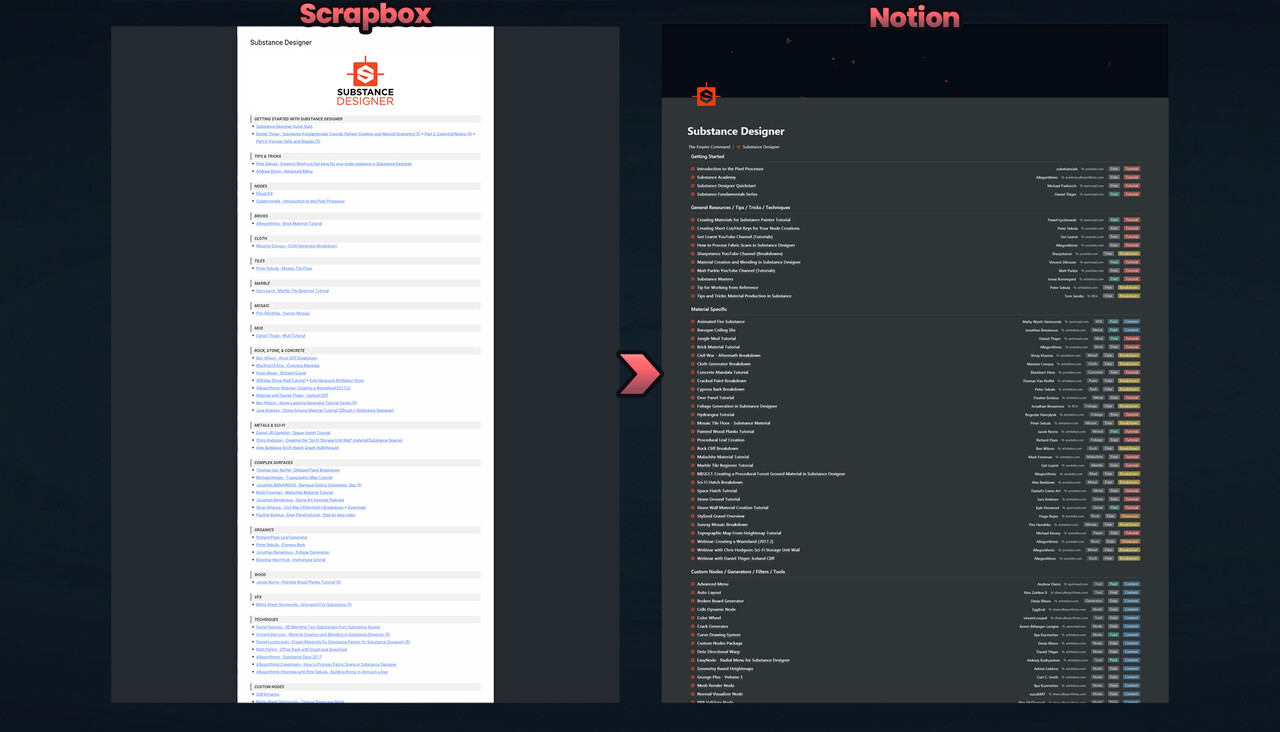The width and height of the screenshot is (1280, 732).
Task: Click the icon beside Cracked Paint Breakdown
Action: [x=692, y=381]
